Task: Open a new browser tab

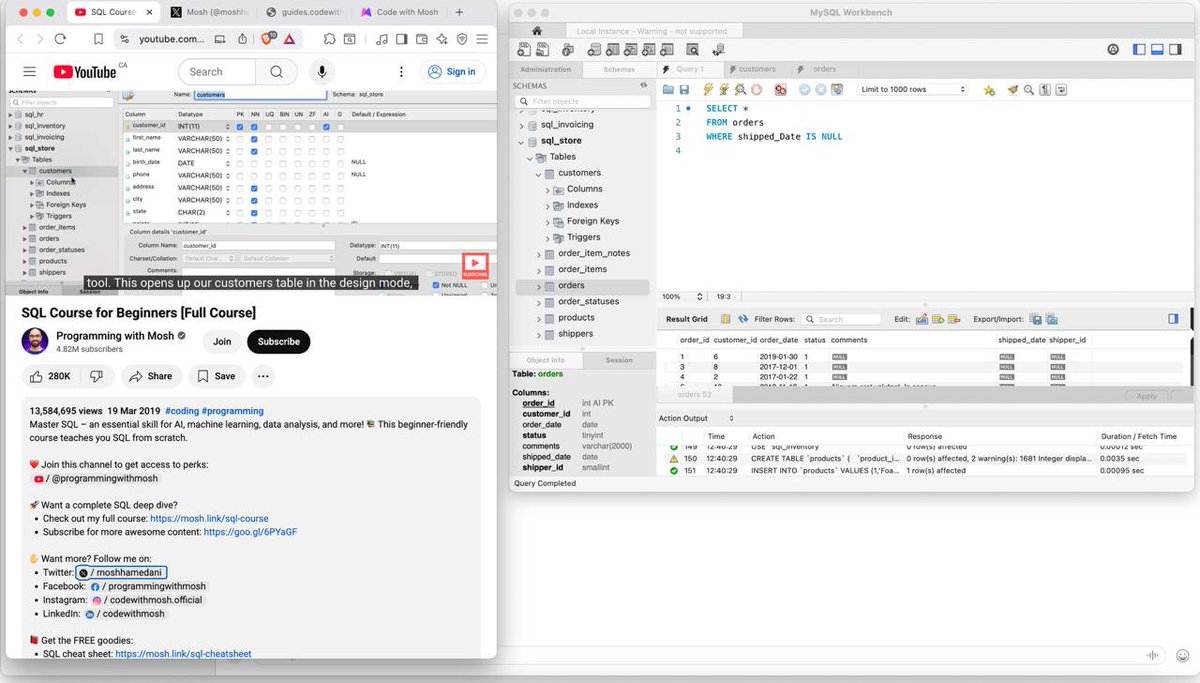Action: [460, 12]
